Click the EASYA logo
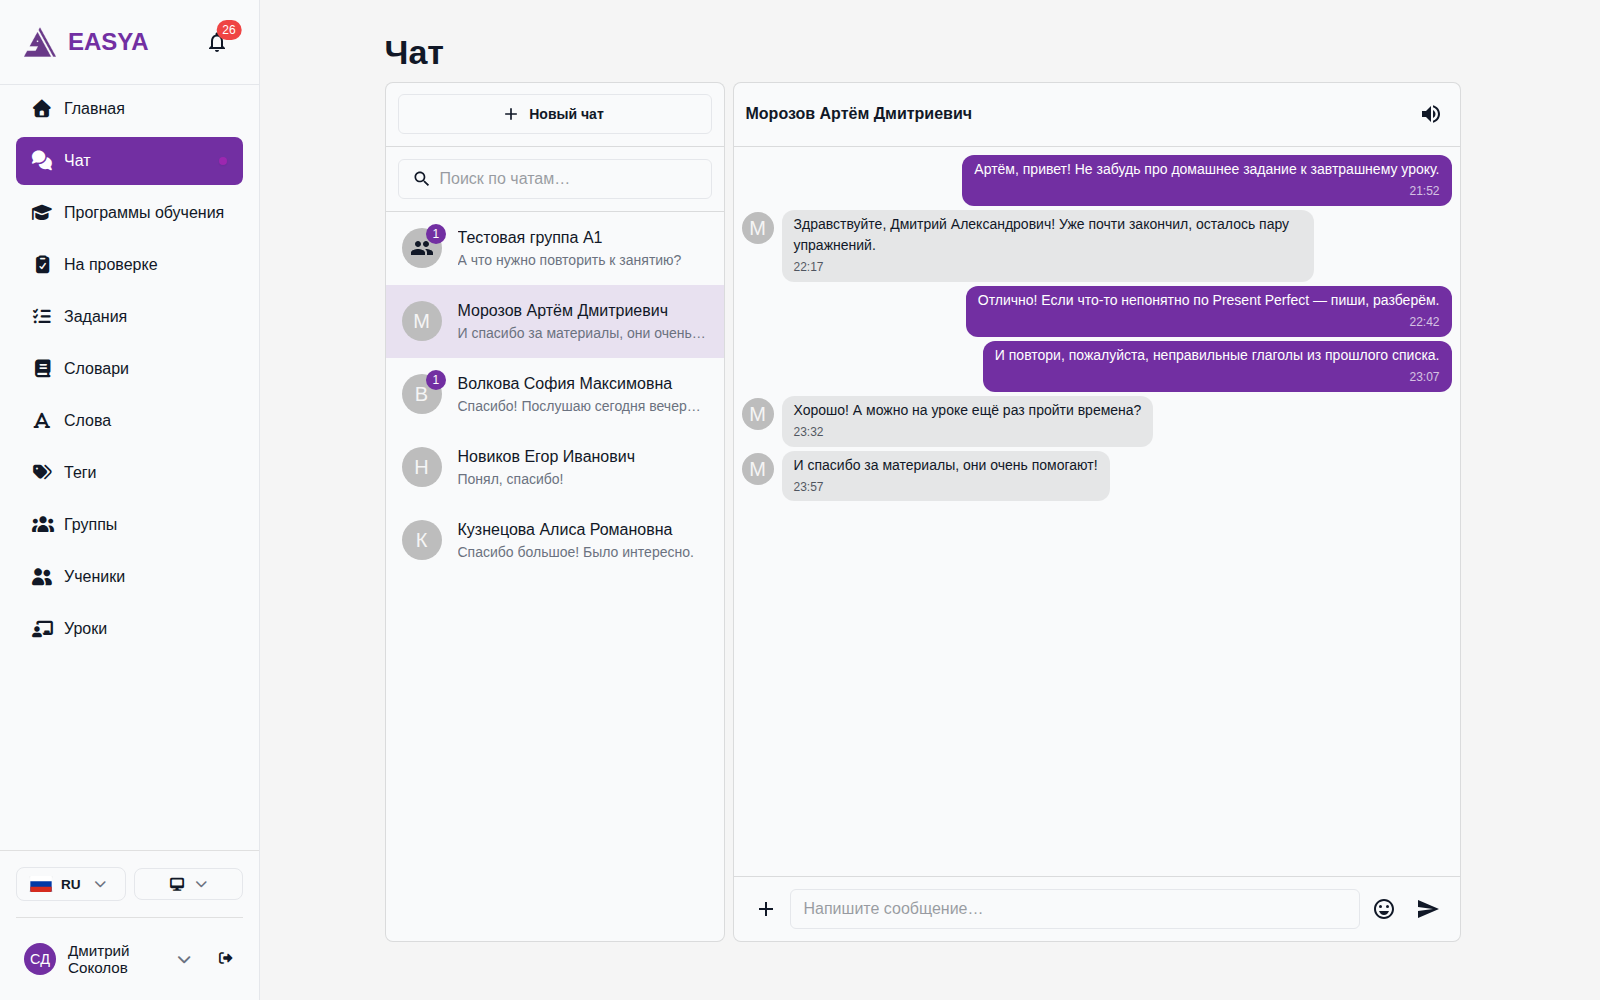The width and height of the screenshot is (1600, 1000). (86, 42)
